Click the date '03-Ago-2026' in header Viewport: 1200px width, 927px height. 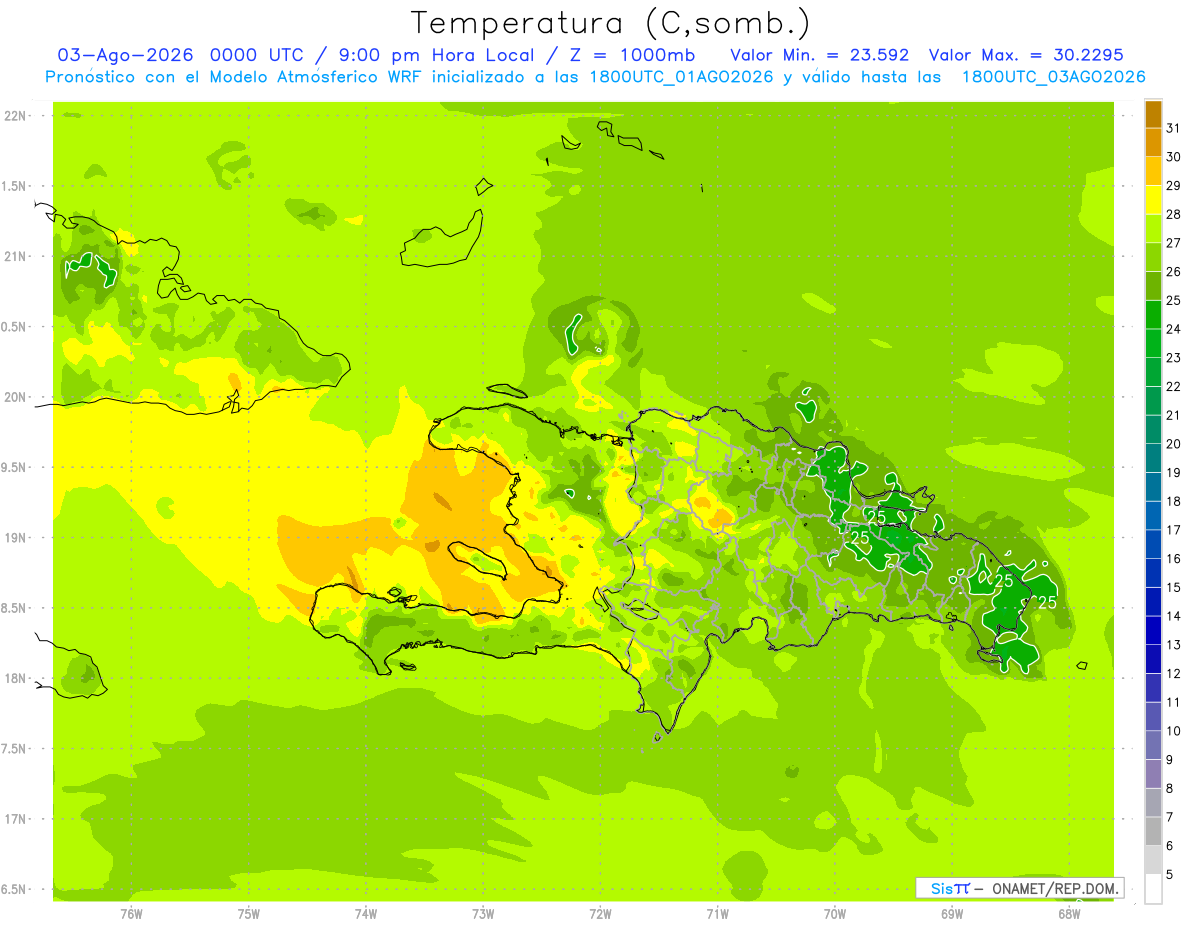[126, 55]
